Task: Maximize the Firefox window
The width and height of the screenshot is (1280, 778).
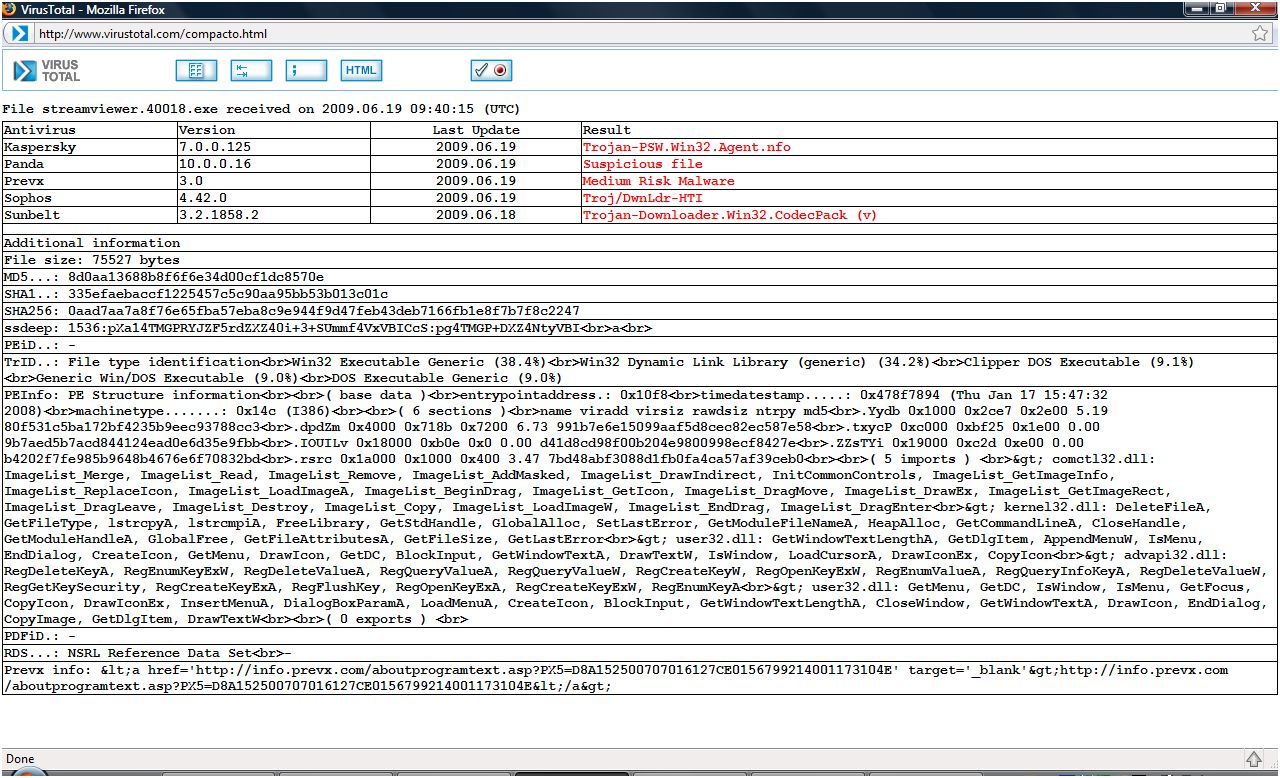Action: coord(1223,9)
